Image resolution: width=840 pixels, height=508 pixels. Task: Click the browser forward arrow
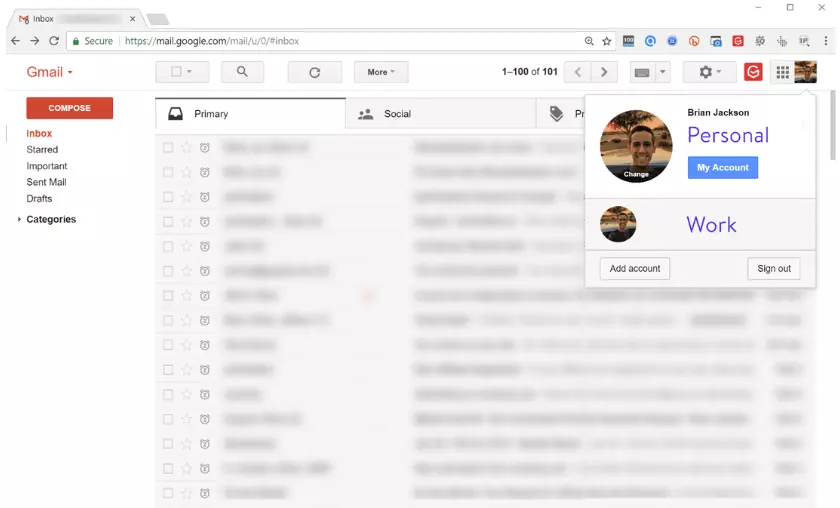coord(35,41)
